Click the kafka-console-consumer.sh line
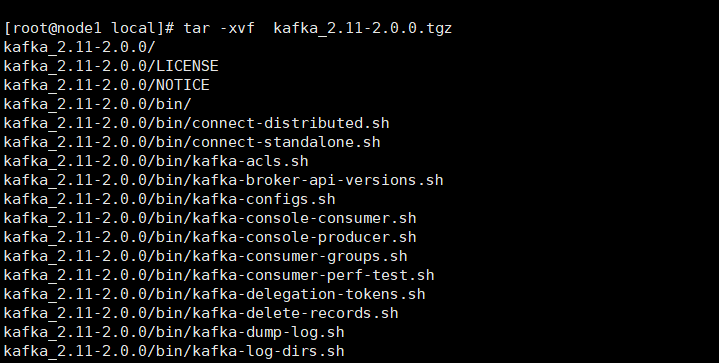 tap(210, 218)
